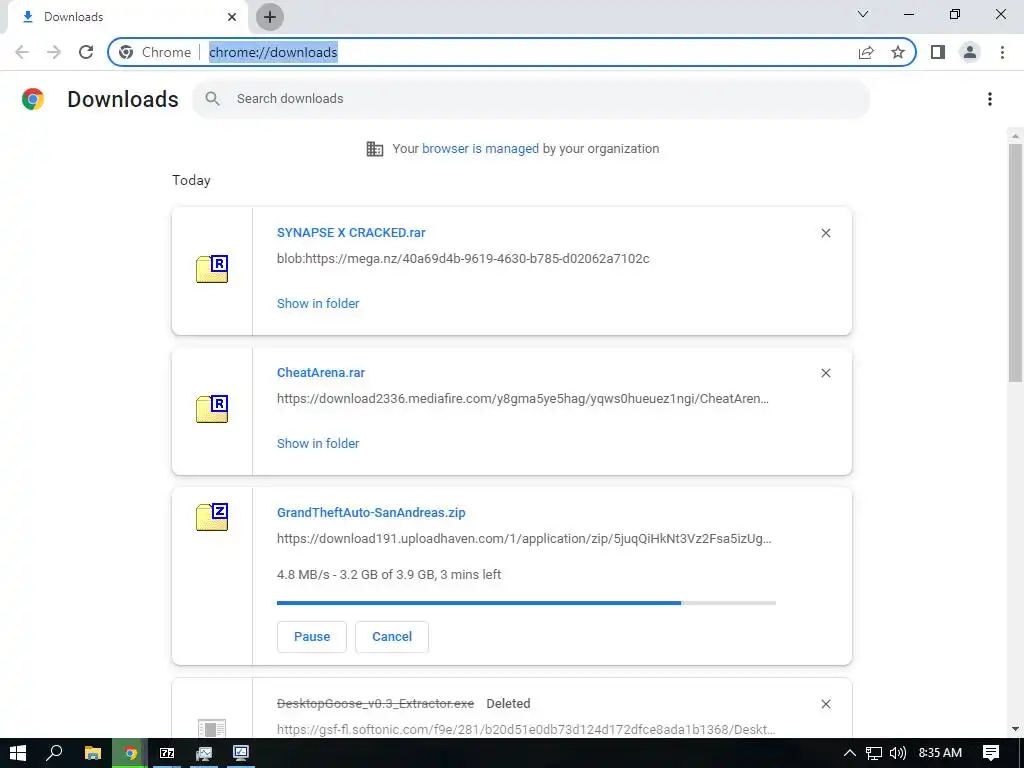The height and width of the screenshot is (768, 1024).
Task: Open the notification center icon
Action: (x=991, y=753)
